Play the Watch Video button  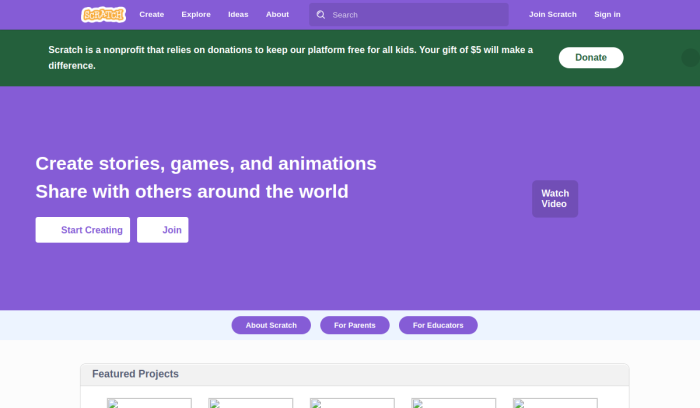click(x=555, y=198)
